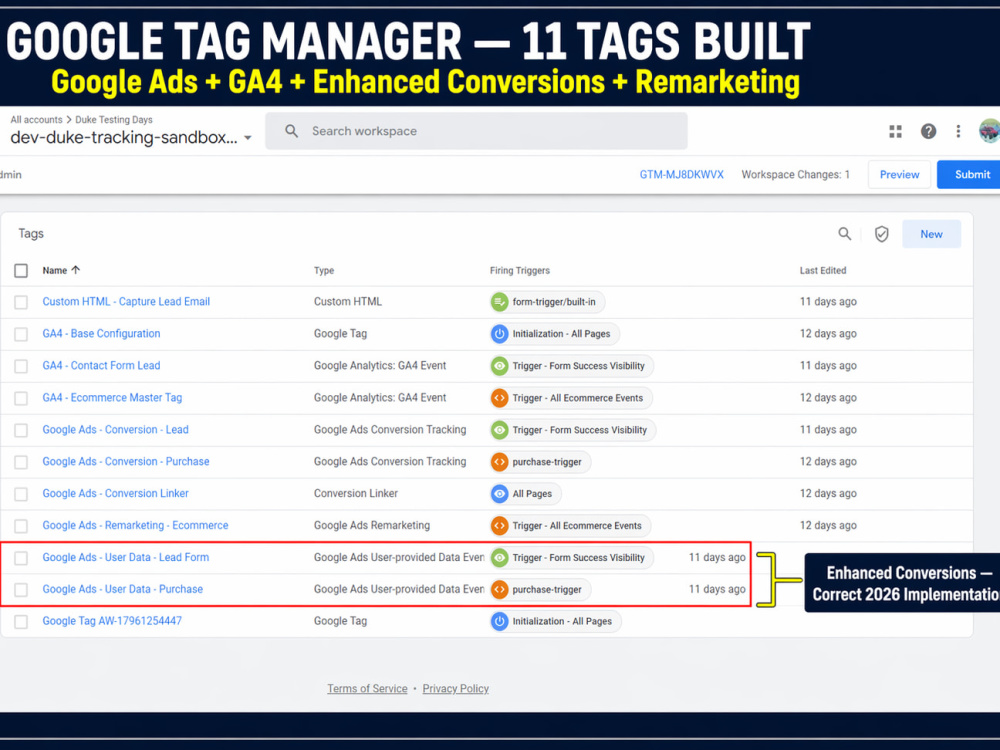
Task: Sort by the Name column header
Action: (x=55, y=270)
